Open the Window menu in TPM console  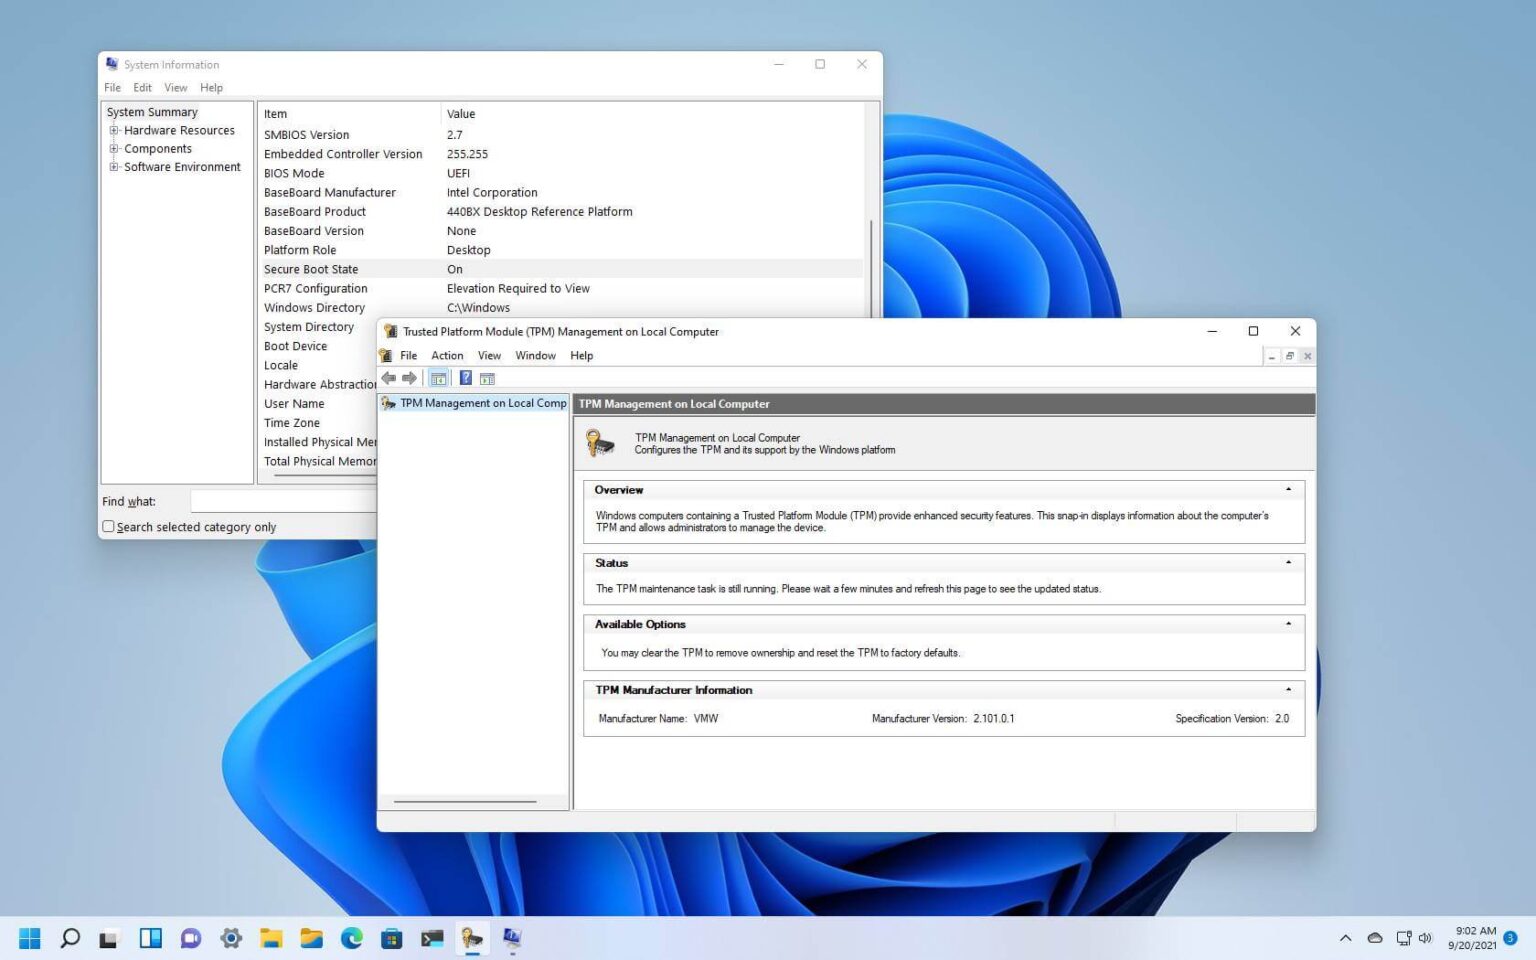pyautogui.click(x=535, y=355)
